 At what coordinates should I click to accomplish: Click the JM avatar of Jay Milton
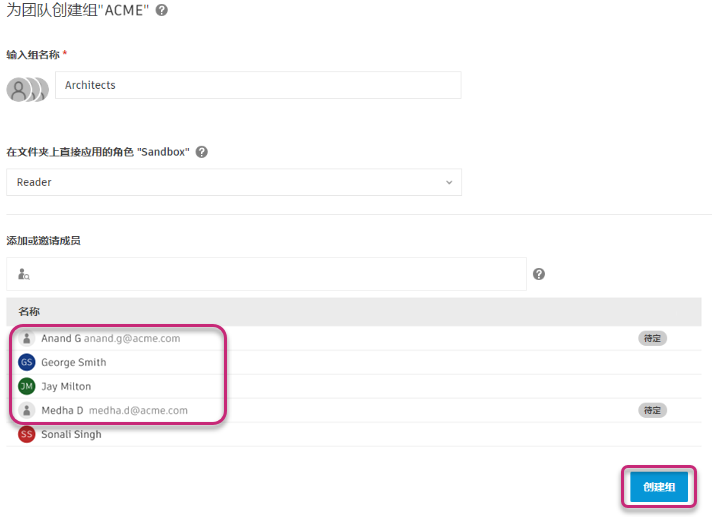[27, 386]
